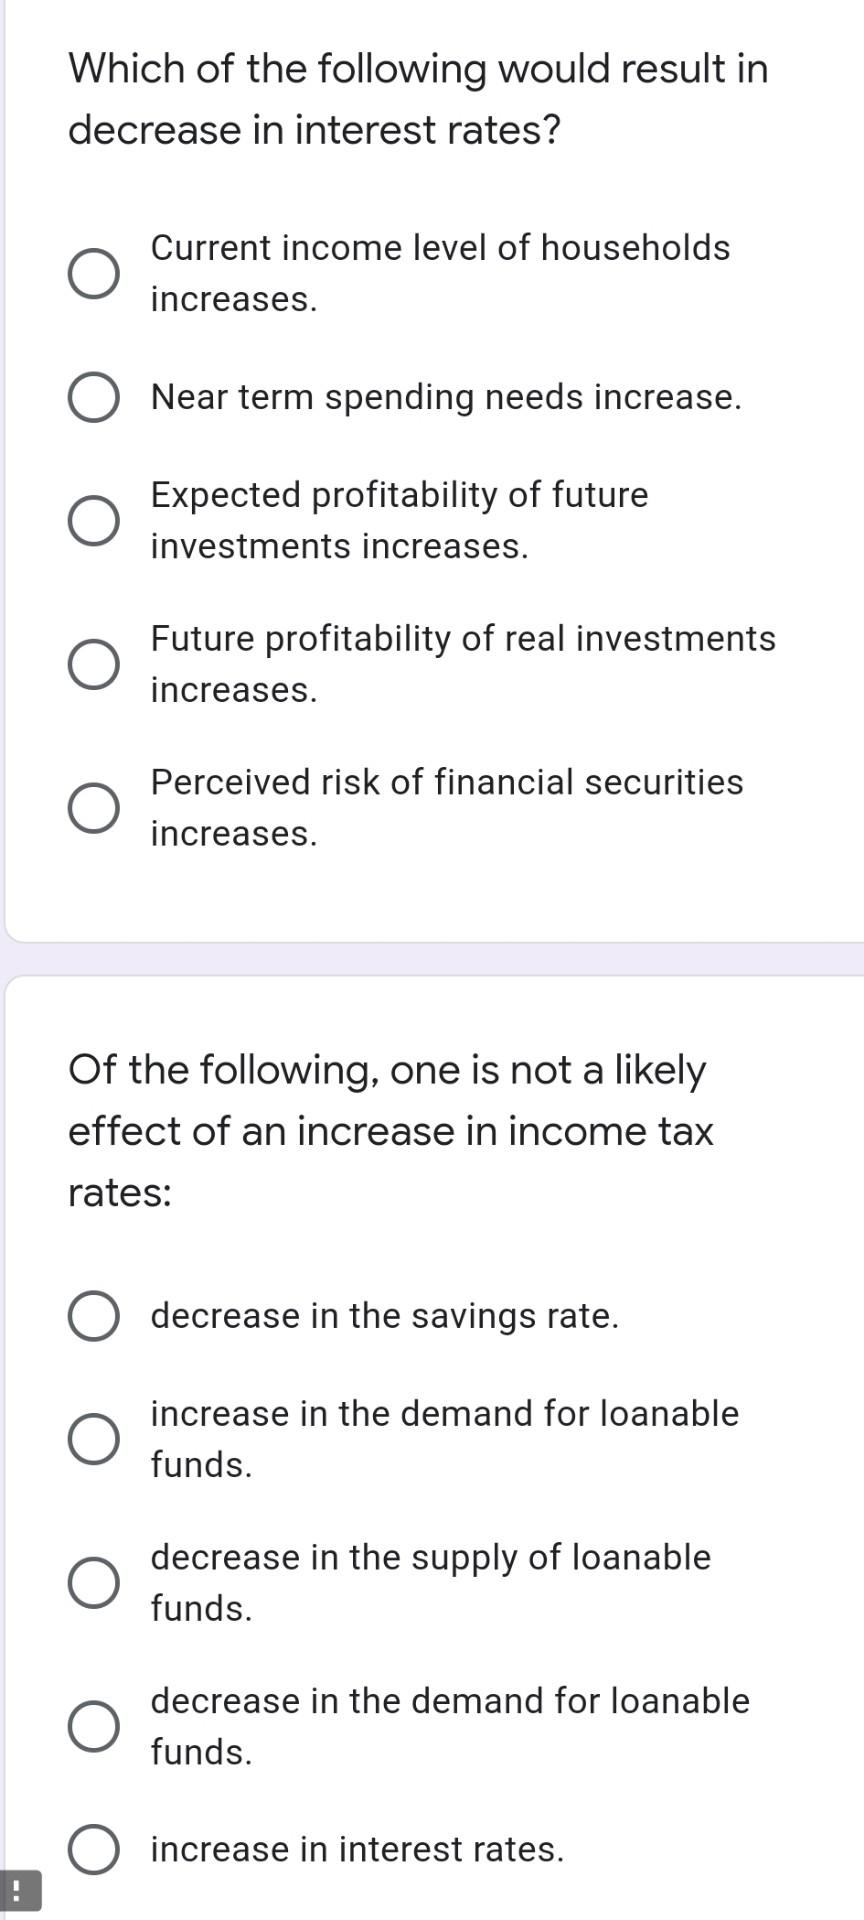The image size is (864, 1920).
Task: Click the text "Near term spending needs increase."
Action: (445, 397)
